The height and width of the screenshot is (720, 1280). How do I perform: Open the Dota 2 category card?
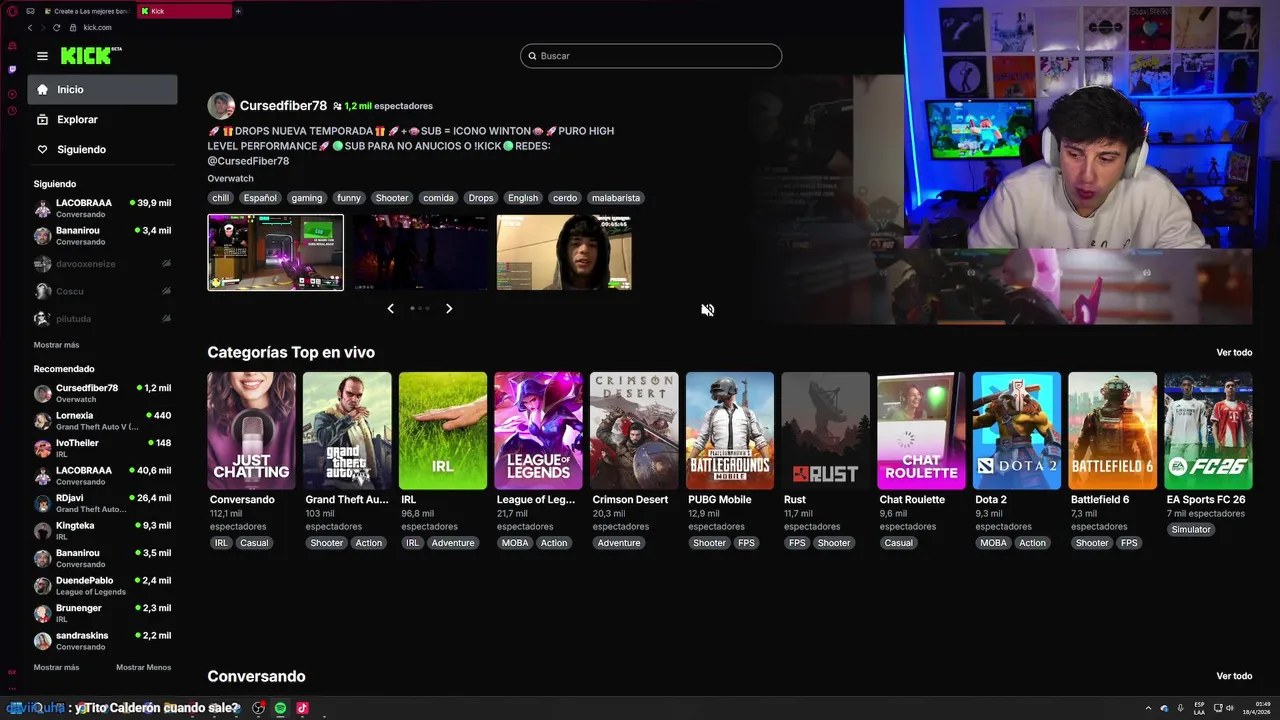[x=1017, y=430]
